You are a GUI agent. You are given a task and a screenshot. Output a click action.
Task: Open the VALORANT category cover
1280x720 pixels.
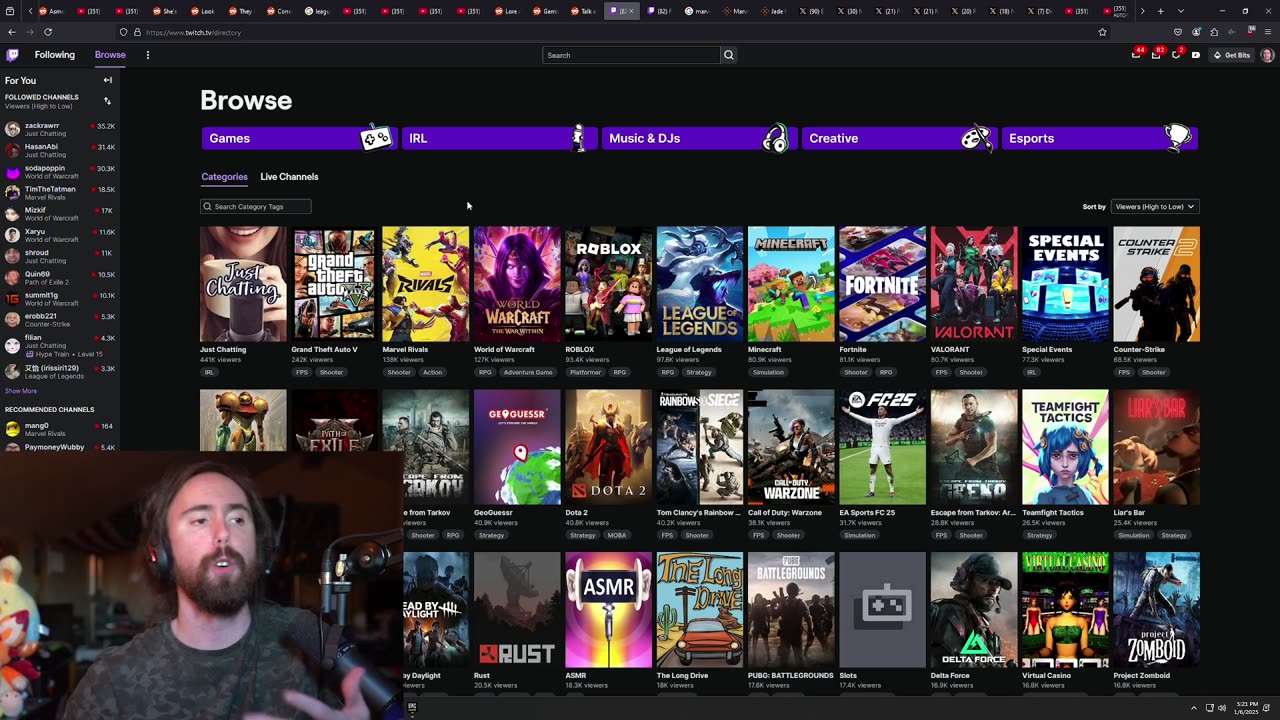click(974, 284)
